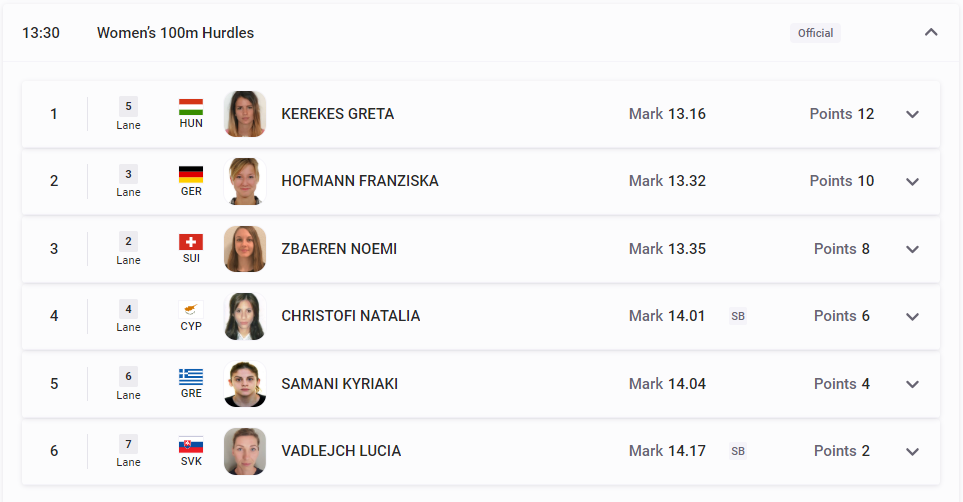Click the Cyprus flag icon
This screenshot has height=502, width=963.
191,309
